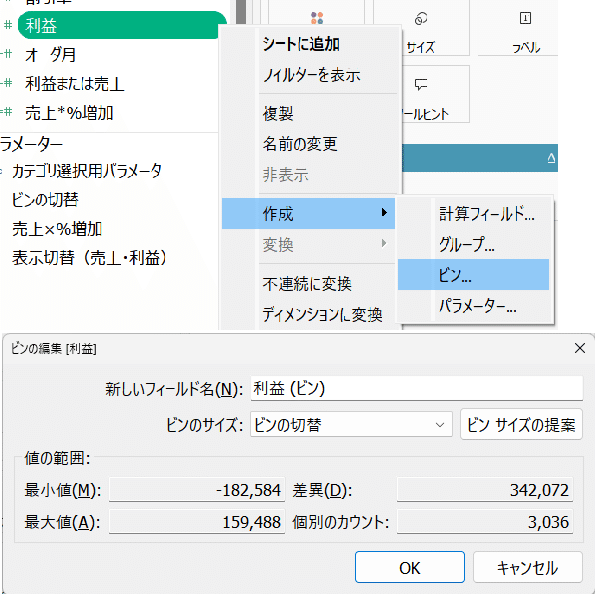Click the Color marks card icon

pyautogui.click(x=317, y=18)
